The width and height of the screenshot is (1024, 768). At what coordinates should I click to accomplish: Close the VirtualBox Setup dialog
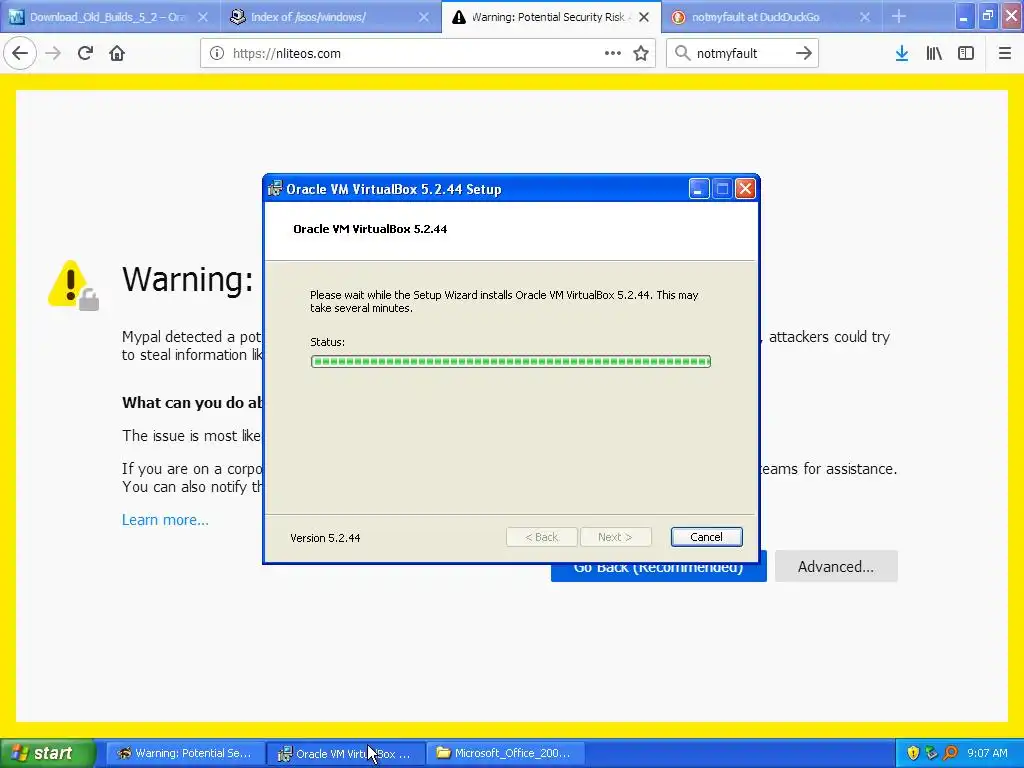tap(745, 189)
